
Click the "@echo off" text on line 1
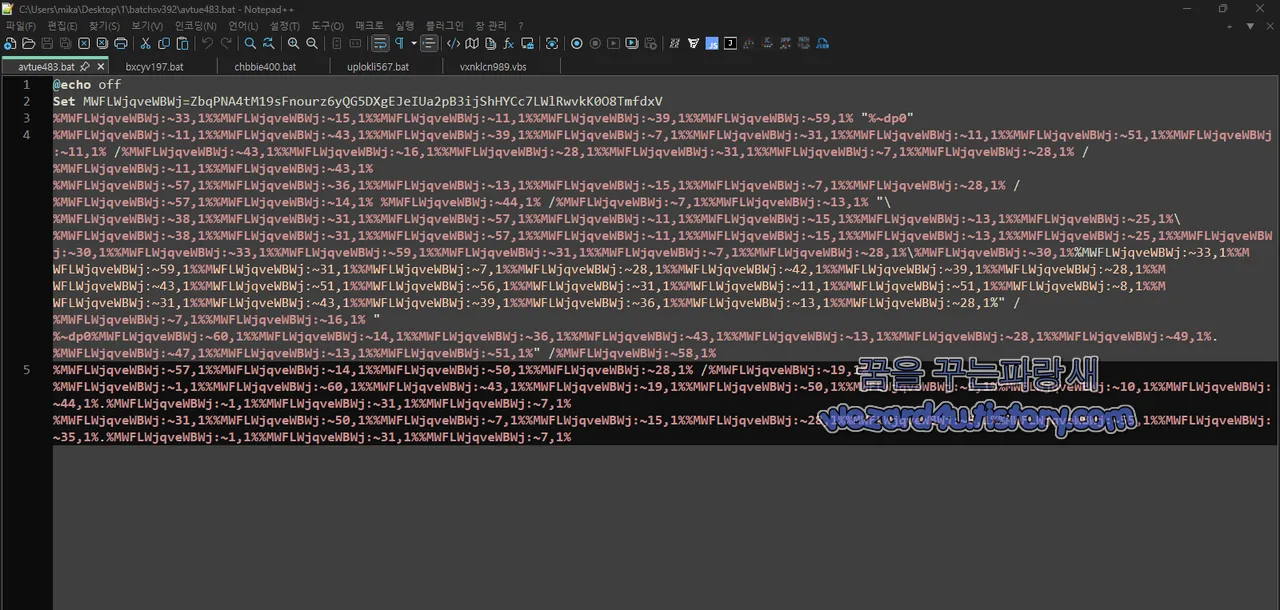[87, 85]
